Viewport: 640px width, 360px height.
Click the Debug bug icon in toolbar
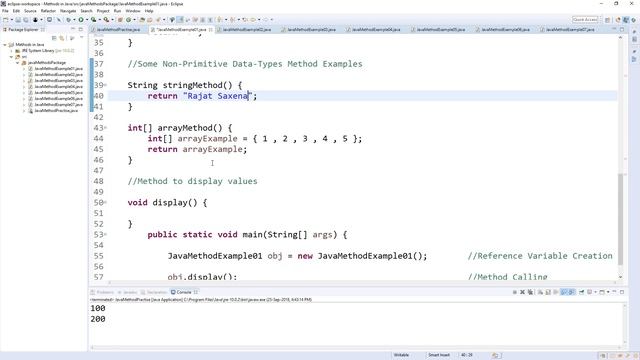coord(69,20)
